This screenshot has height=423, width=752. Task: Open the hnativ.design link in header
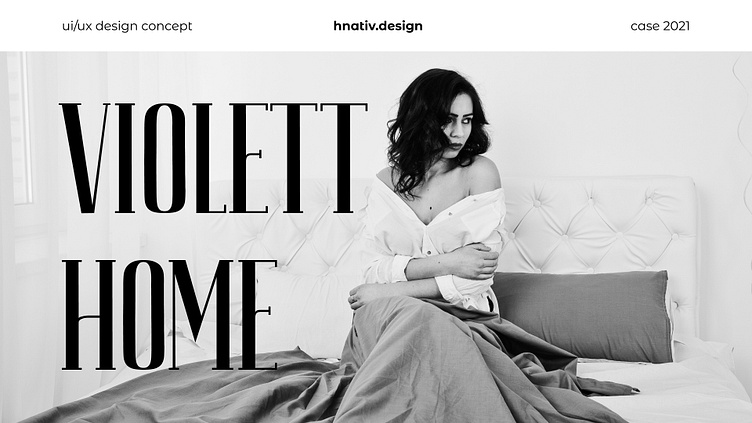tap(378, 26)
